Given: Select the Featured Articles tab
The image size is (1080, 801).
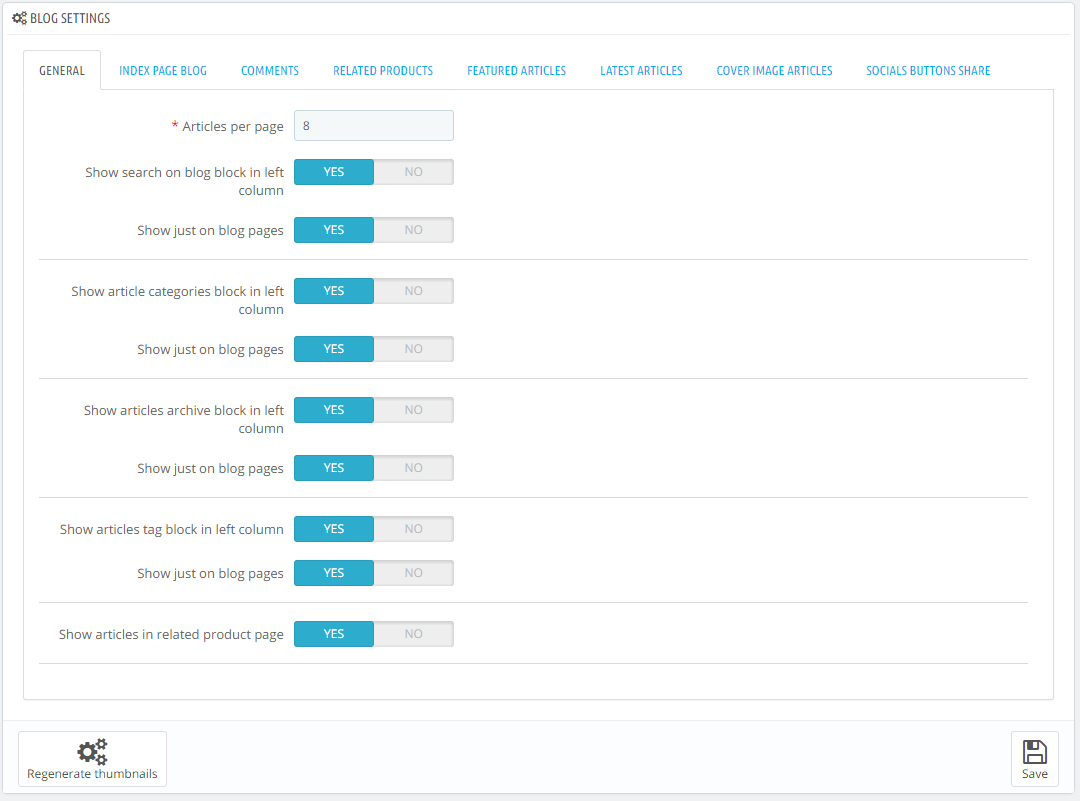Looking at the screenshot, I should [x=517, y=70].
